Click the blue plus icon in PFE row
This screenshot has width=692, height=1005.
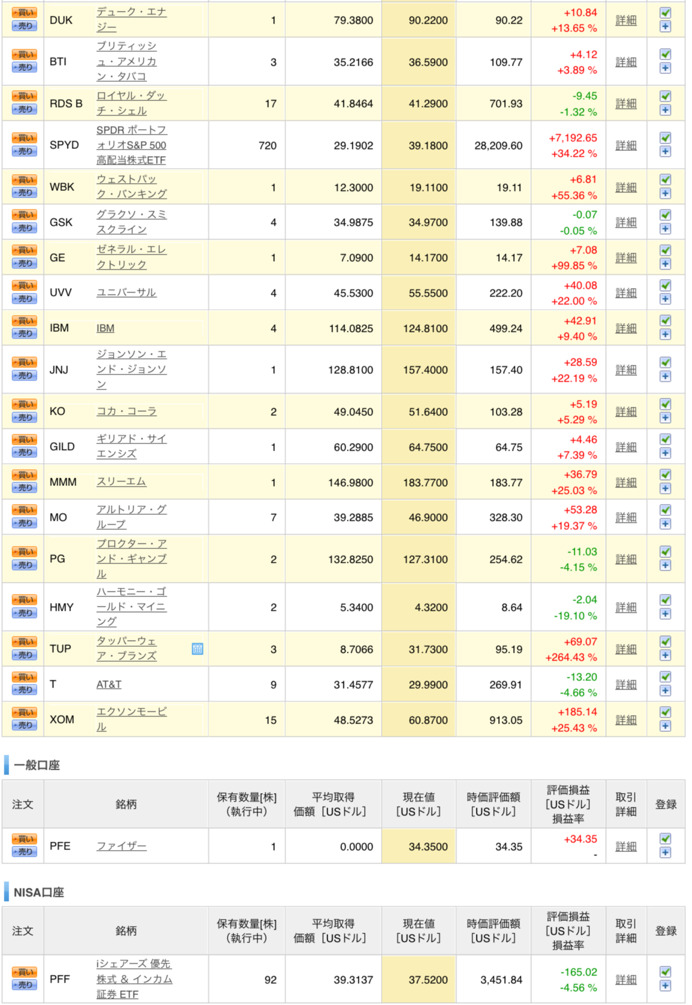point(665,853)
